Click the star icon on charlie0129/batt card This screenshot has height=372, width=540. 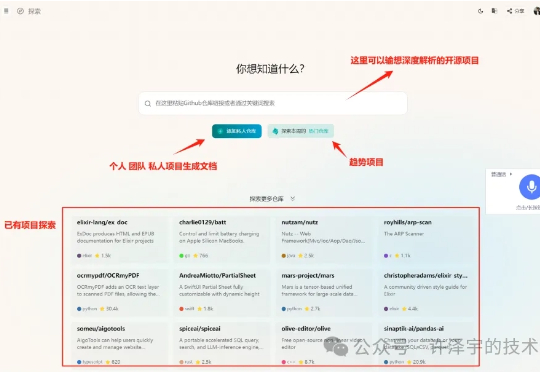196,256
